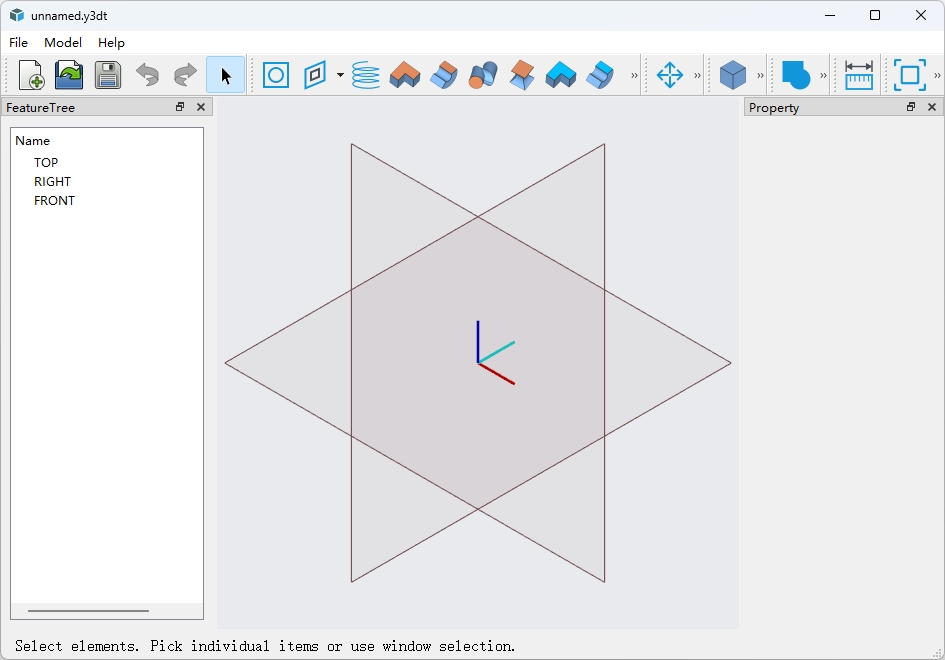Select TOP plane in the FeatureTree
Image resolution: width=945 pixels, height=660 pixels.
[46, 163]
